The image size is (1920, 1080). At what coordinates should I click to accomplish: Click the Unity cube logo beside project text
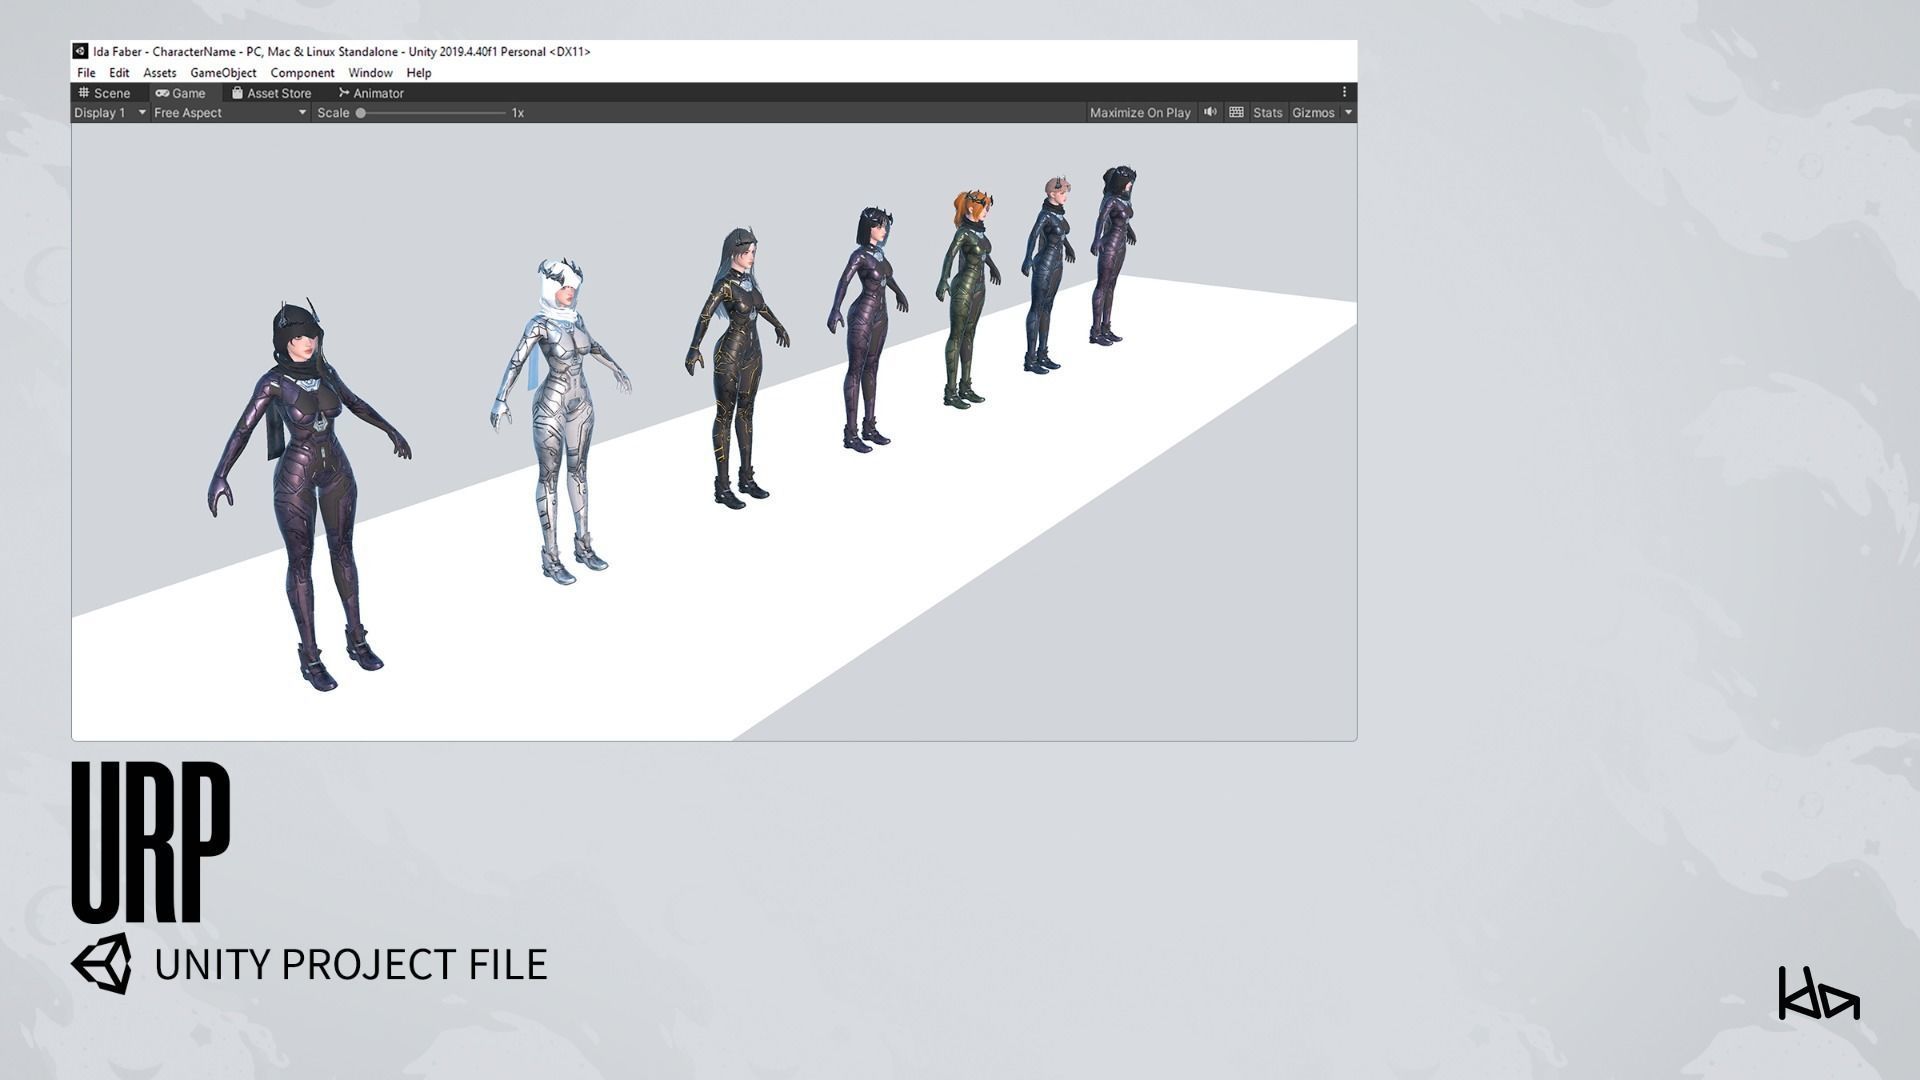[101, 964]
